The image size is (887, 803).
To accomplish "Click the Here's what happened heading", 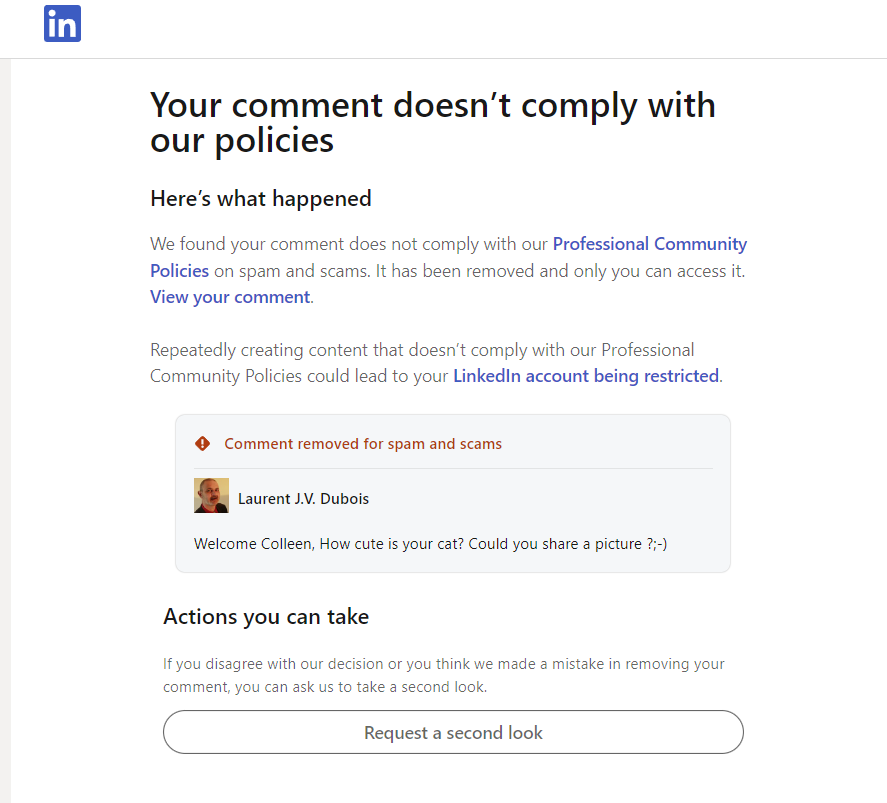I will [x=260, y=198].
